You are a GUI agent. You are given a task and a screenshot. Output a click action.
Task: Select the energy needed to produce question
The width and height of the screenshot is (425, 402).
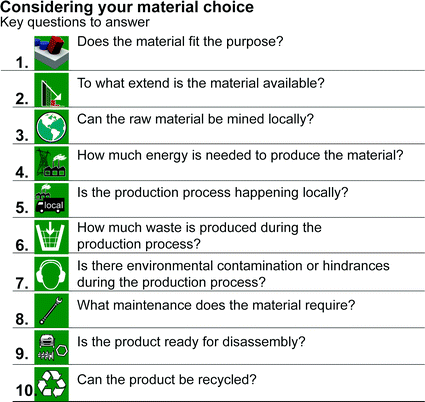coord(240,156)
